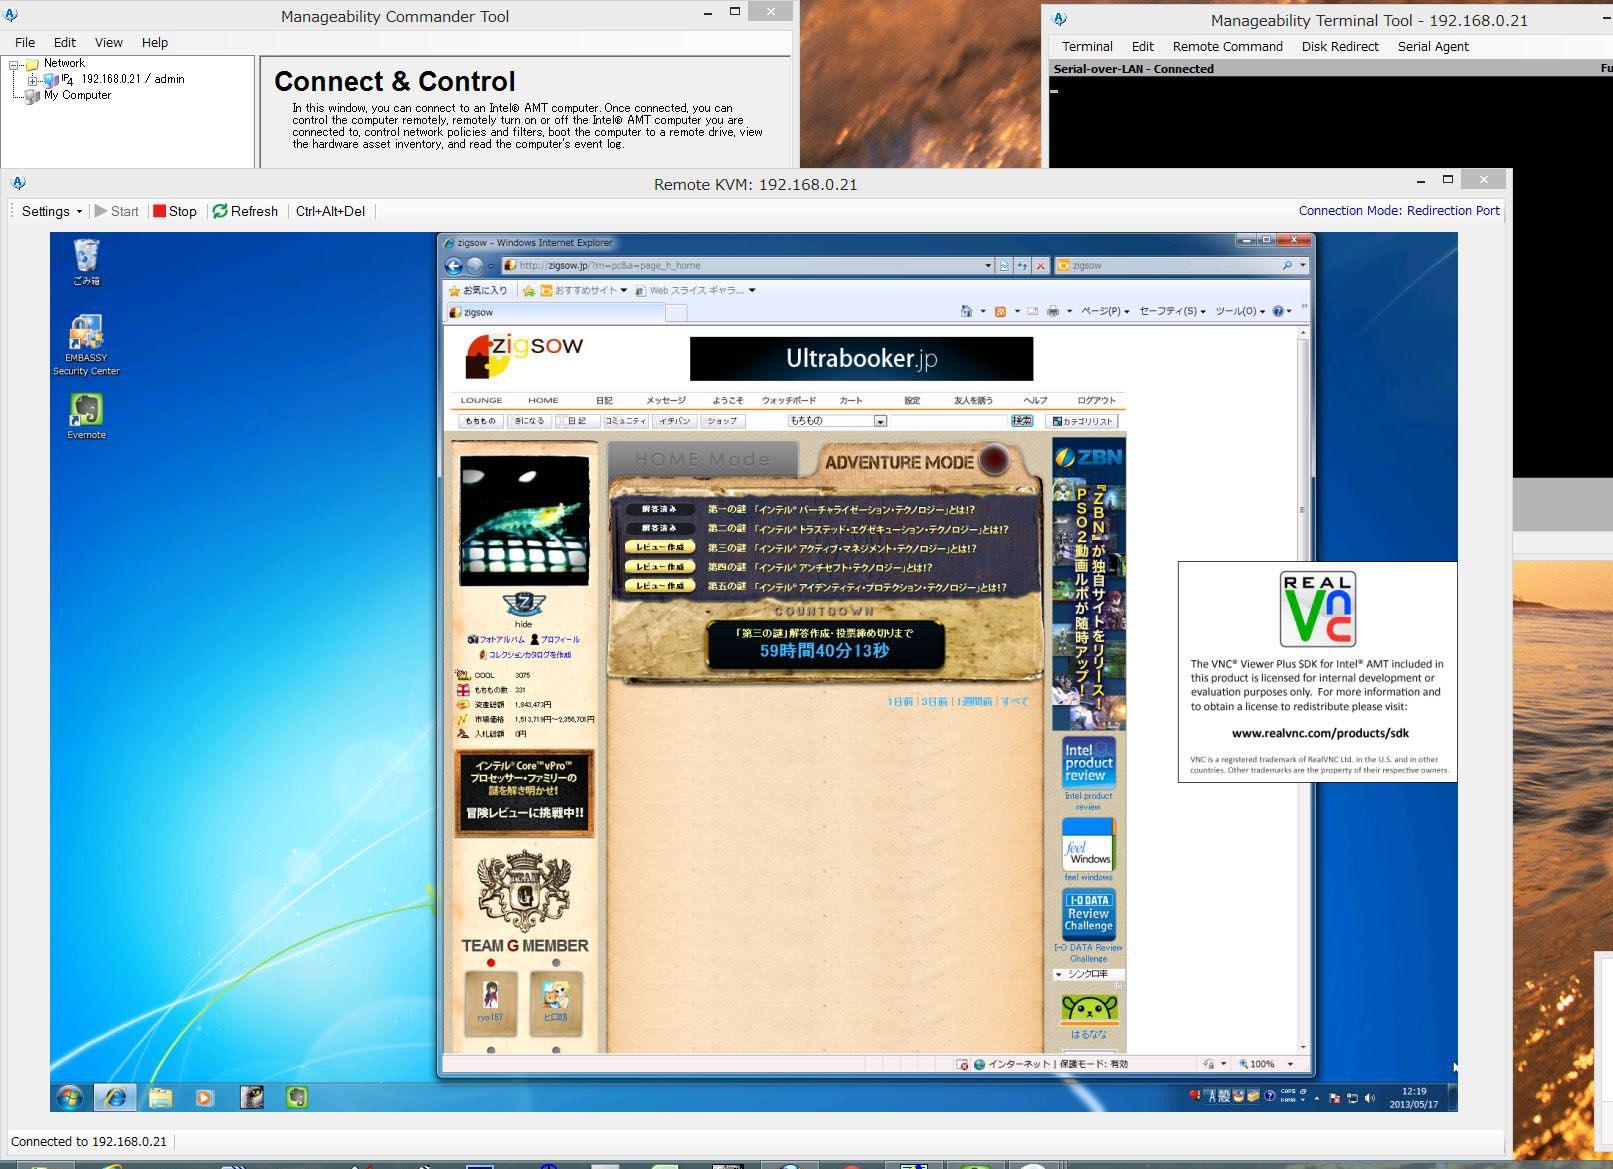The height and width of the screenshot is (1169, 1613).
Task: Click Connection Mode: Redirection Port link
Action: pyautogui.click(x=1399, y=211)
